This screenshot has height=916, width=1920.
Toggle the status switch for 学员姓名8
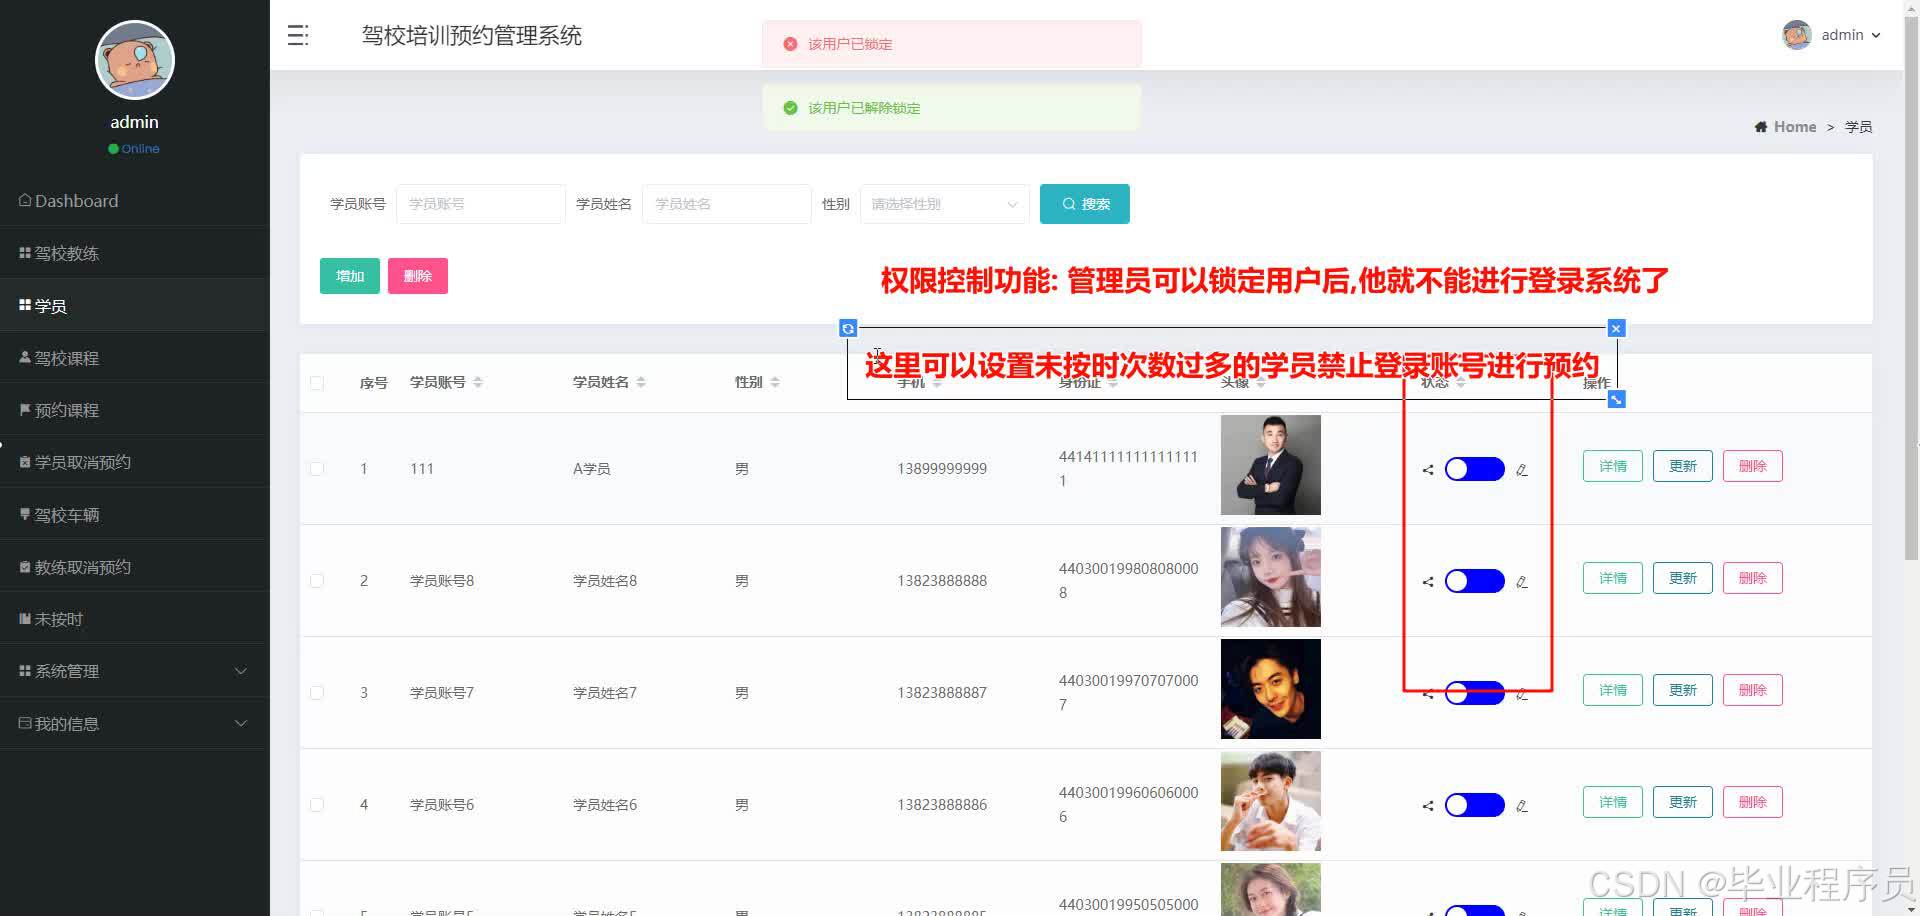tap(1475, 581)
